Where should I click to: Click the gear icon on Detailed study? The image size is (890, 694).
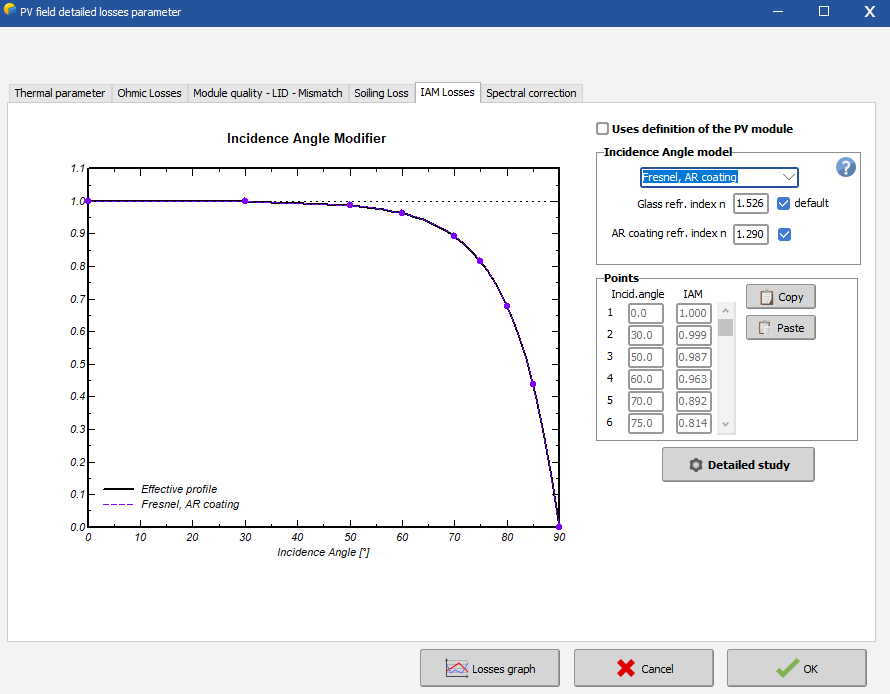click(695, 465)
